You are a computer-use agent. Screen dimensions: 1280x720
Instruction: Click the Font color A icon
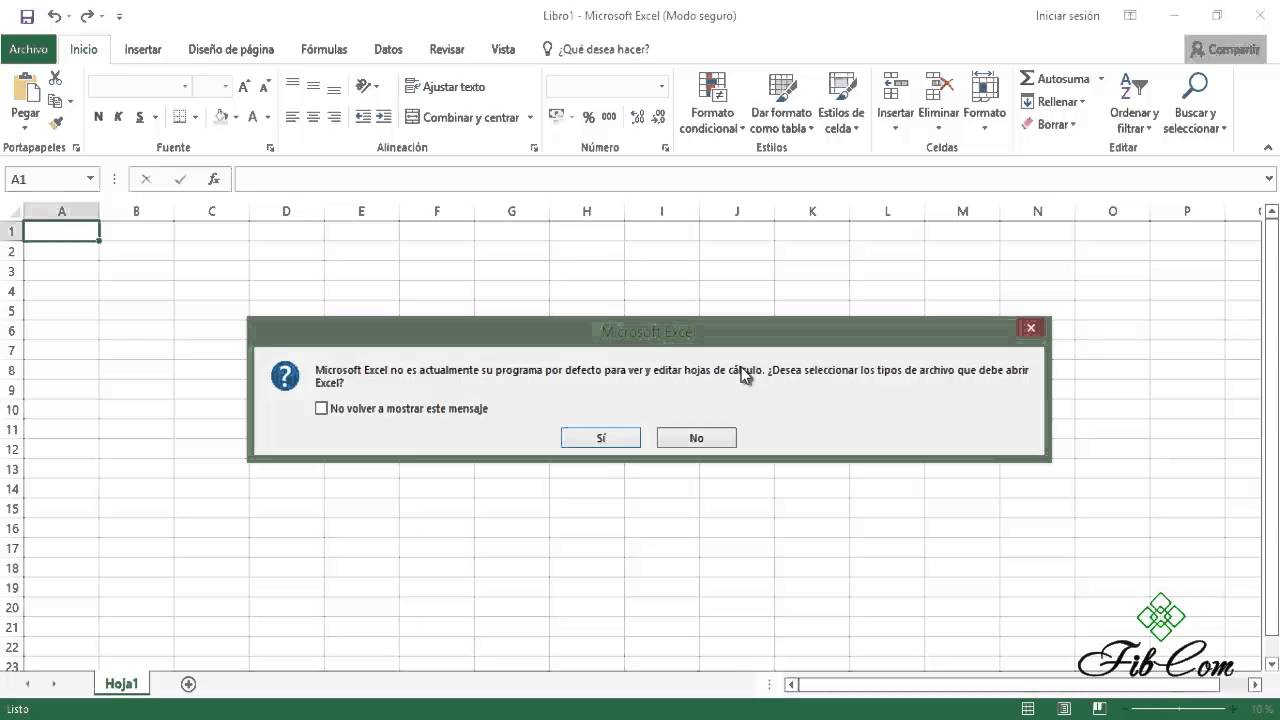(x=253, y=117)
